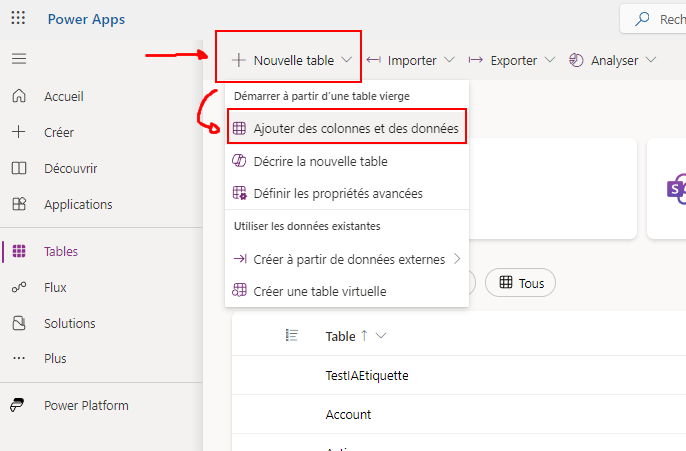The width and height of the screenshot is (686, 451).
Task: Click the Applications icon in sidebar
Action: (x=19, y=204)
